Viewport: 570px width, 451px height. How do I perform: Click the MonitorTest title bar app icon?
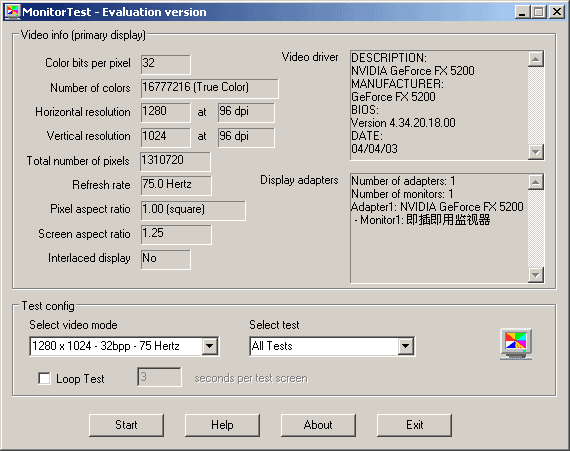(12, 12)
